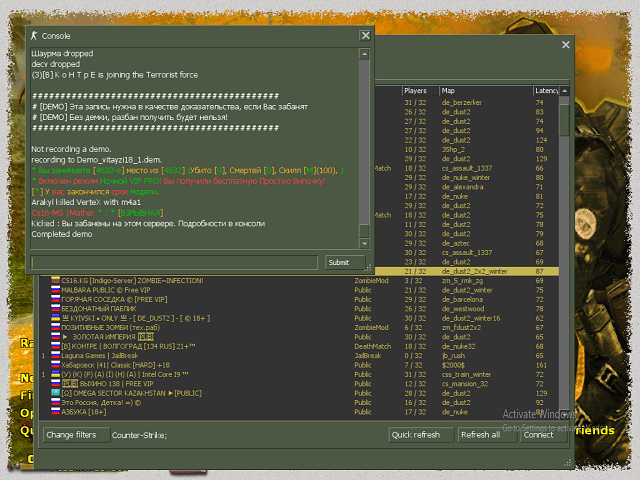Click the flag icon beside ЗОЛОТАЯ ИМПЕРИЯ
Image resolution: width=640 pixels, height=480 pixels.
tap(56, 337)
